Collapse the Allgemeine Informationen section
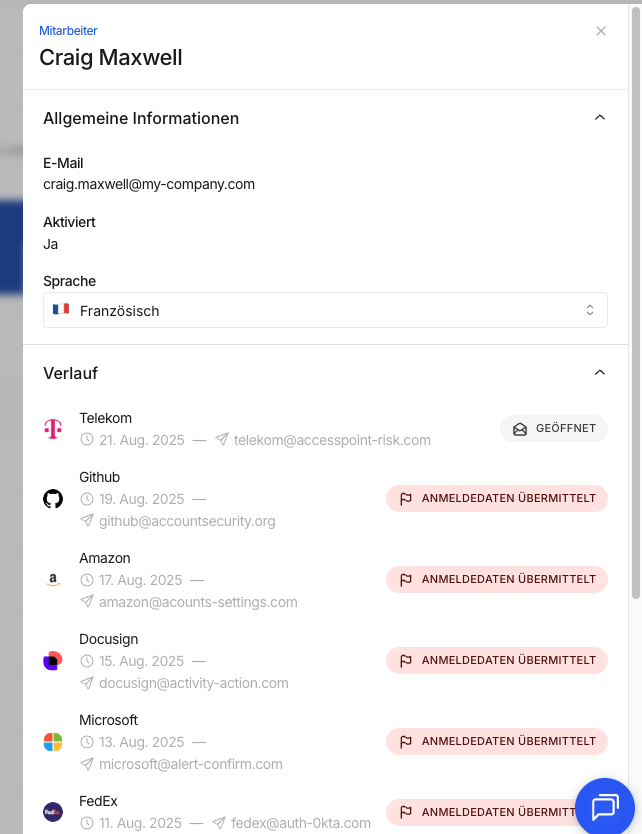The width and height of the screenshot is (642, 834). [x=599, y=118]
